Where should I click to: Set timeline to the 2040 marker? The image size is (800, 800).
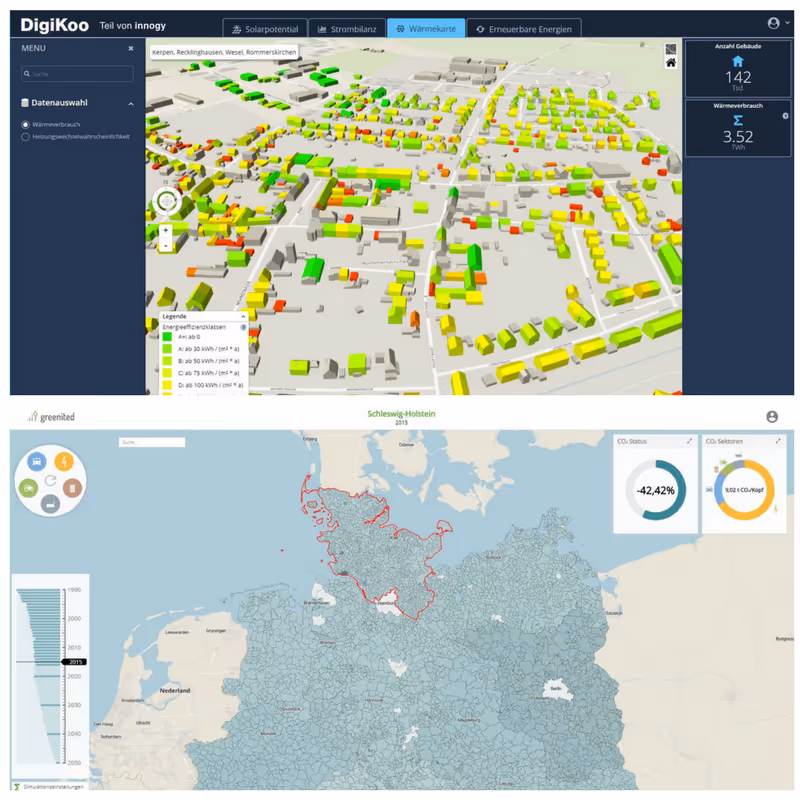point(74,734)
